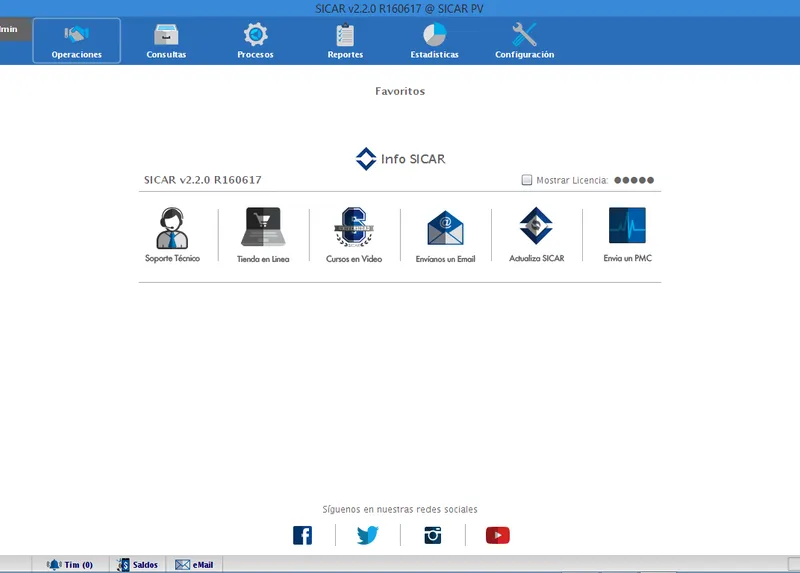Open the Instagram social link

tap(433, 535)
